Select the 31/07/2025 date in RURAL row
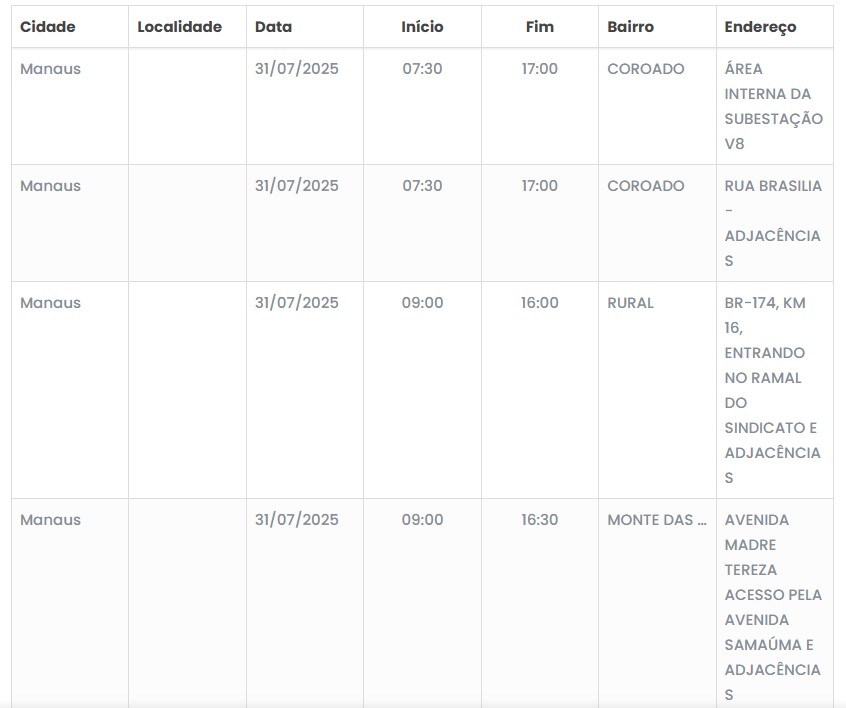The image size is (846, 708). coord(296,303)
